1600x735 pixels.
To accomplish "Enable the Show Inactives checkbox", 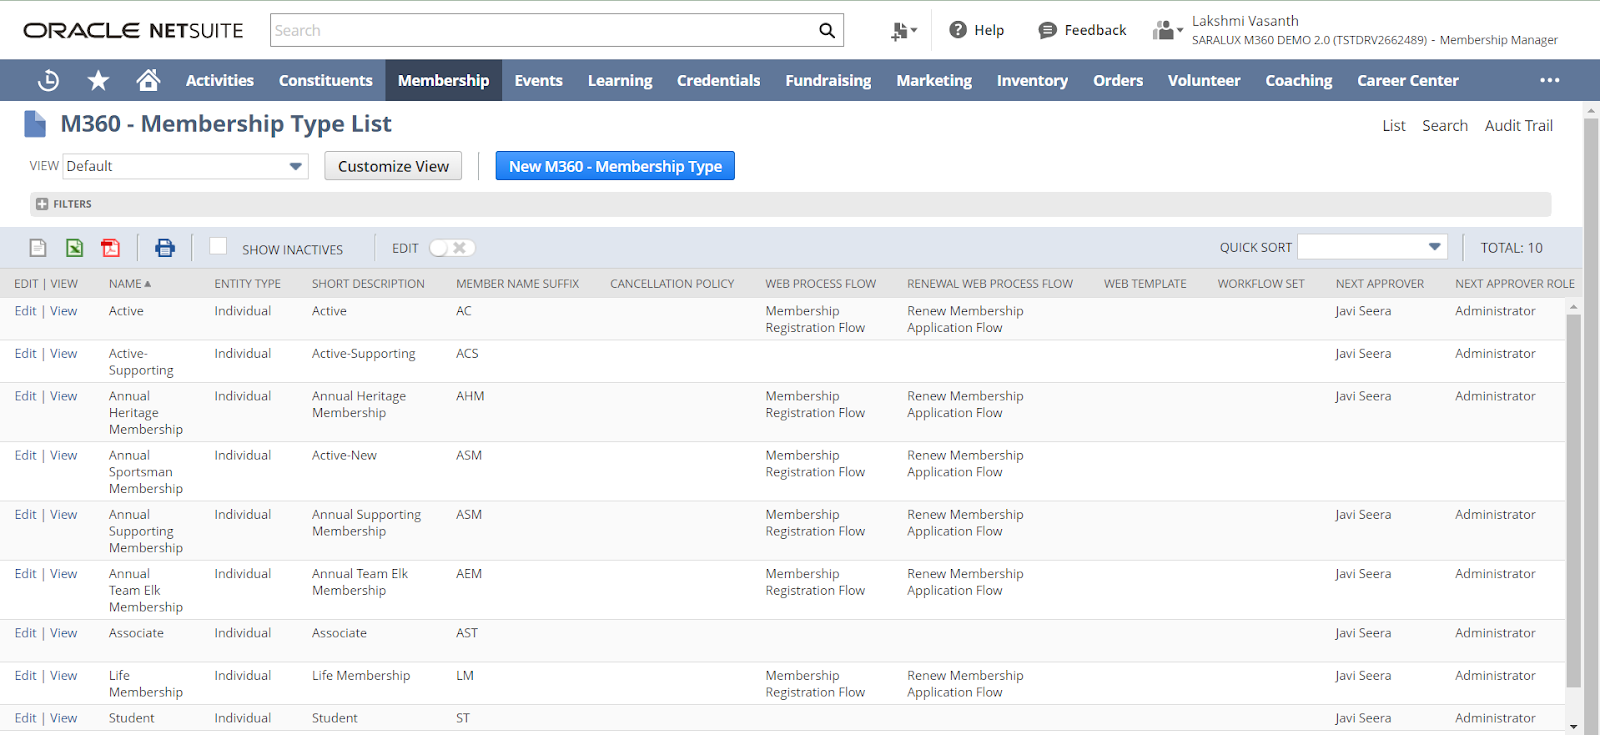I will click(218, 247).
